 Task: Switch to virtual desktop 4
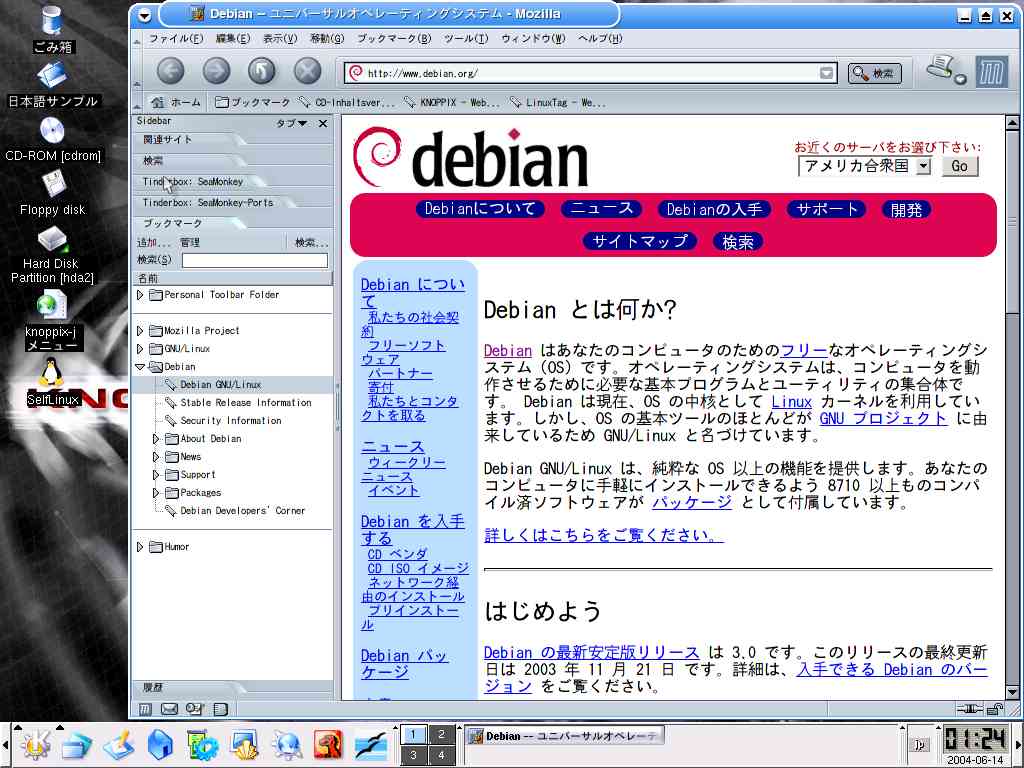441,755
